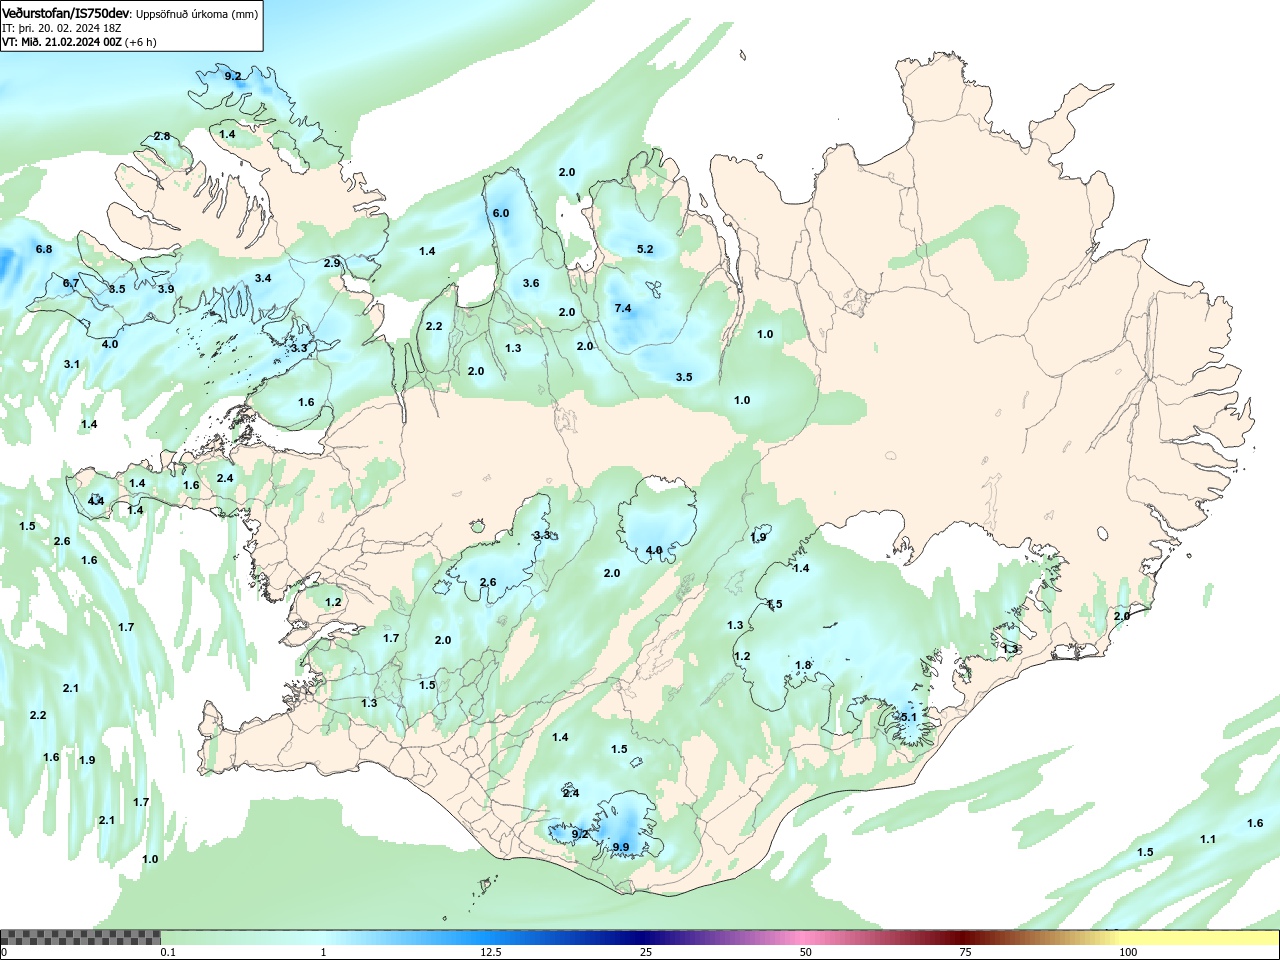Viewport: 1280px width, 960px height.
Task: Click the 9.9 precipitation value on the southern glacier
Action: coord(621,847)
